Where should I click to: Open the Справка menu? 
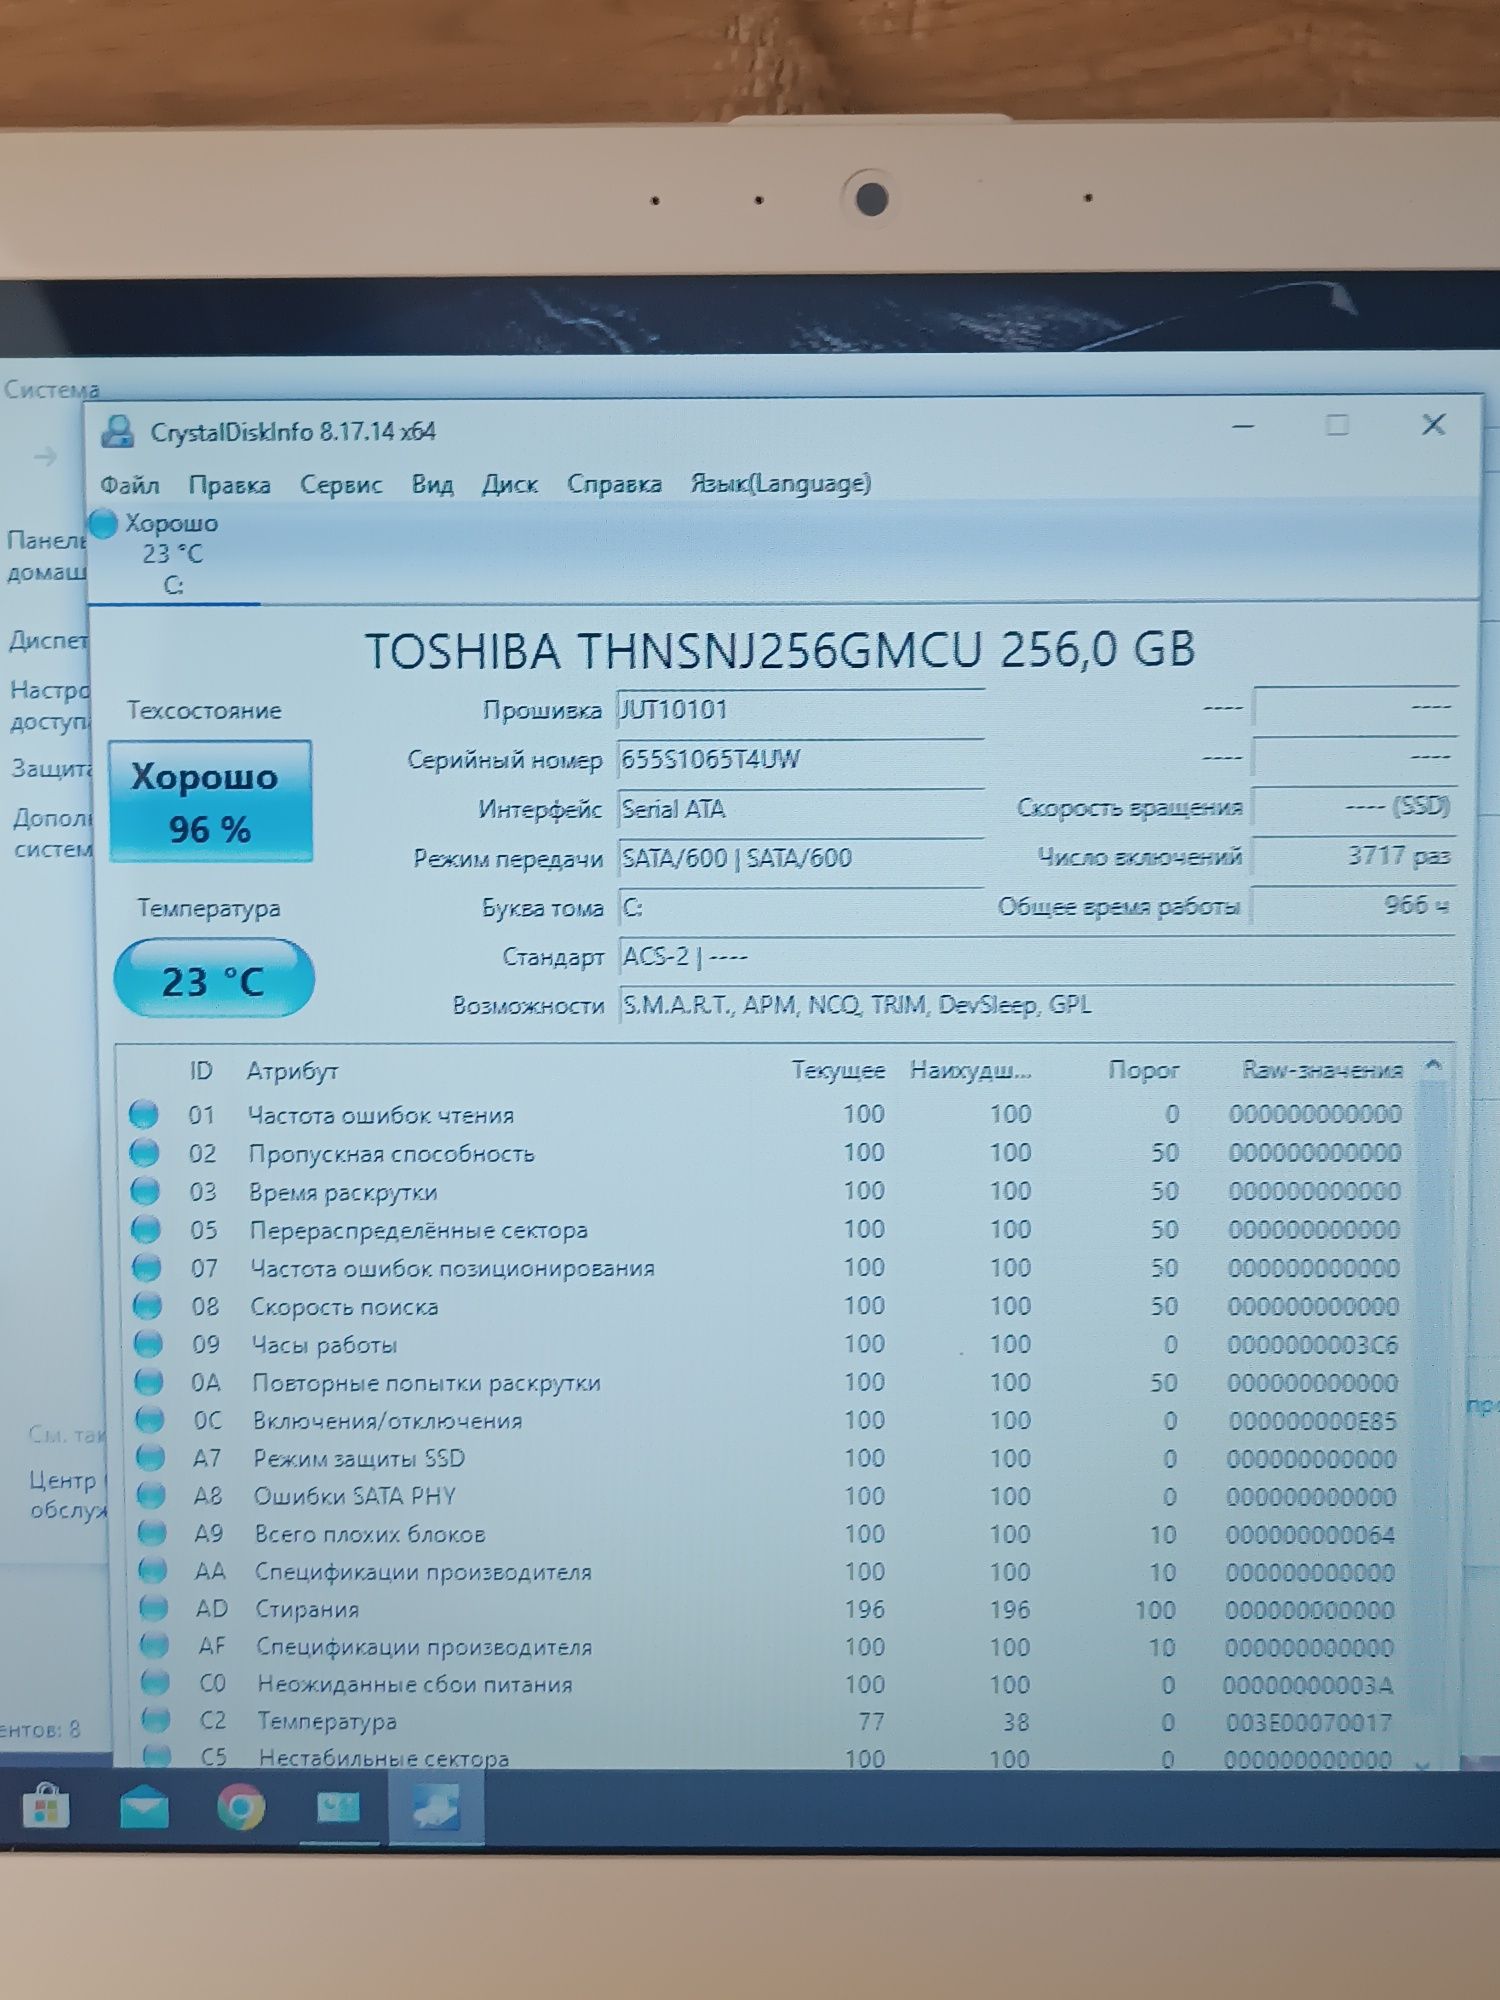pyautogui.click(x=614, y=484)
